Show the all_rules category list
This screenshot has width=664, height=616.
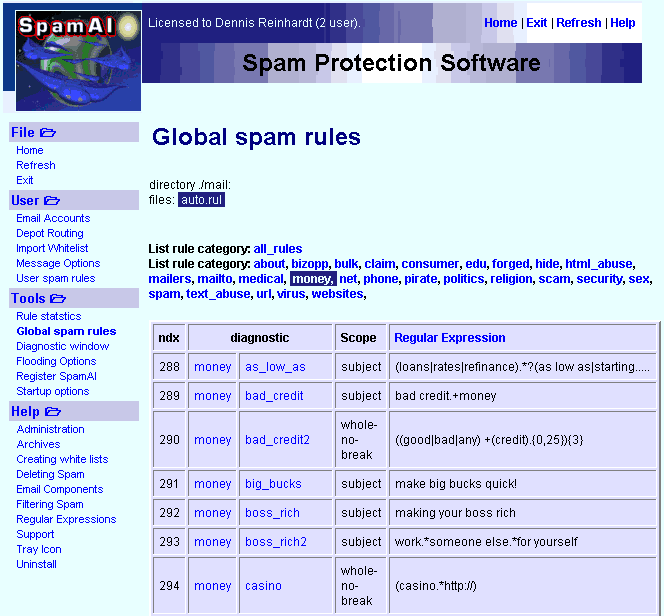click(277, 248)
